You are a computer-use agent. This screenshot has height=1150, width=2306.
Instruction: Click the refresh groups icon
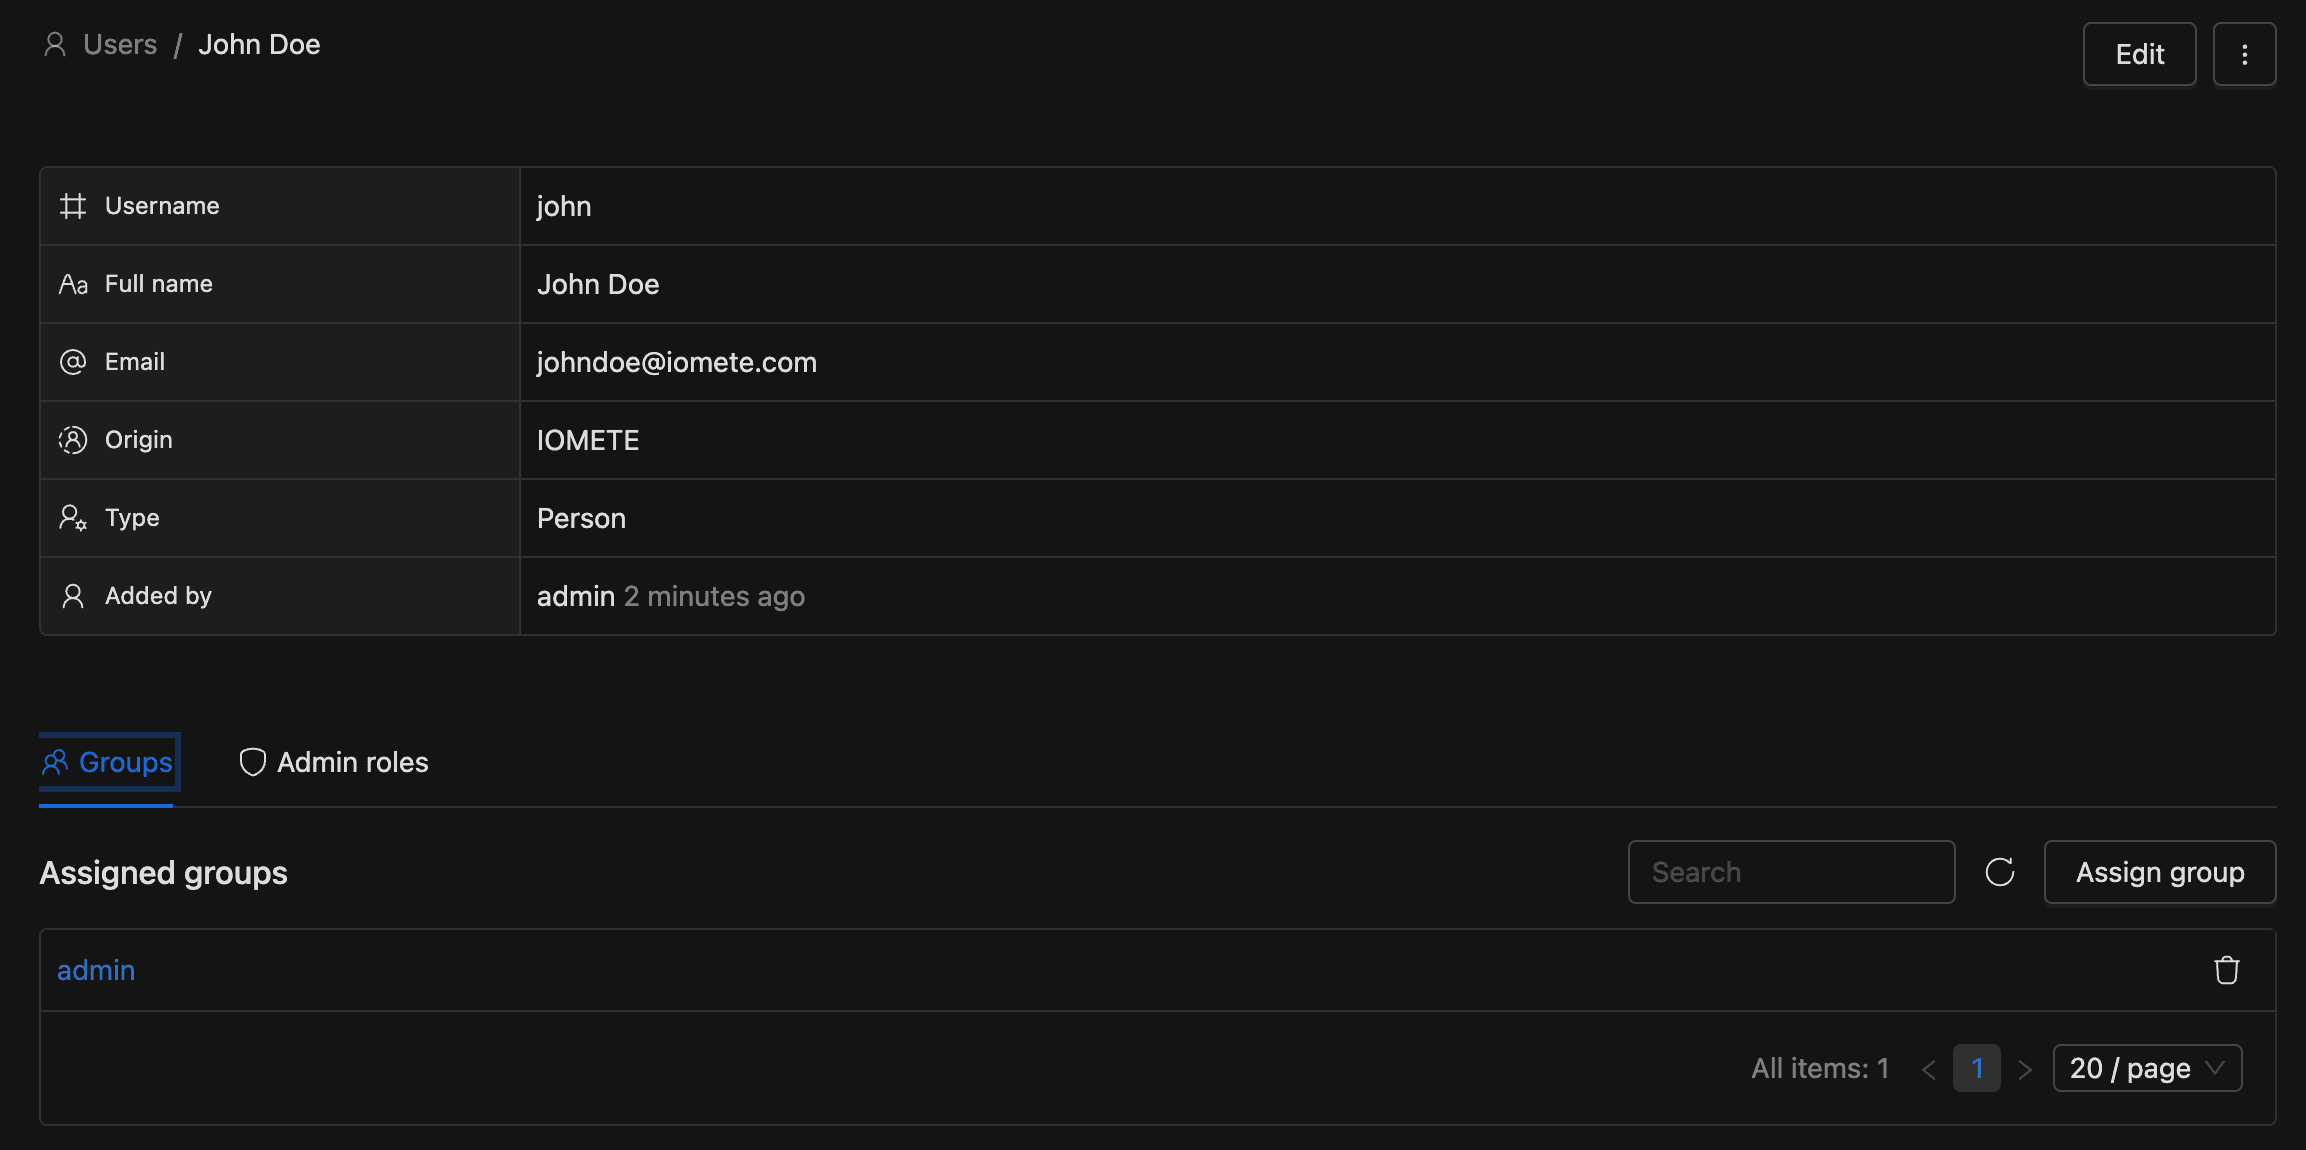[x=1999, y=872]
